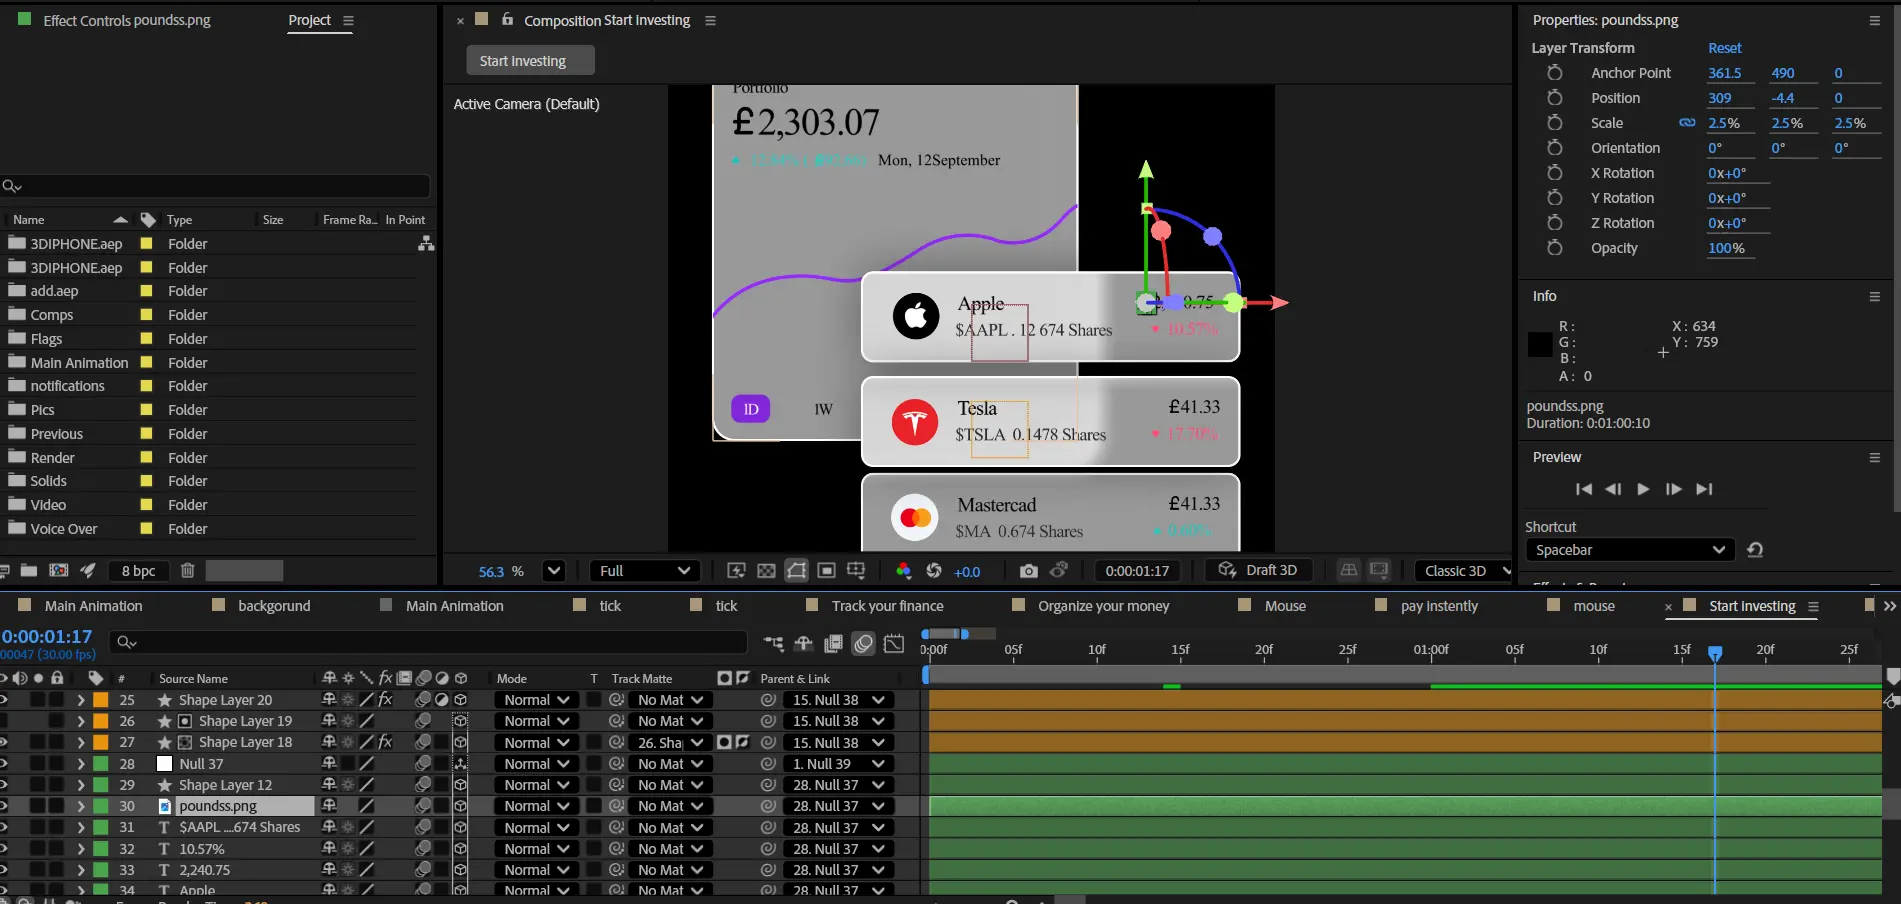Toggle the Scale constrain proportions link
Image resolution: width=1901 pixels, height=904 pixels.
tap(1687, 123)
